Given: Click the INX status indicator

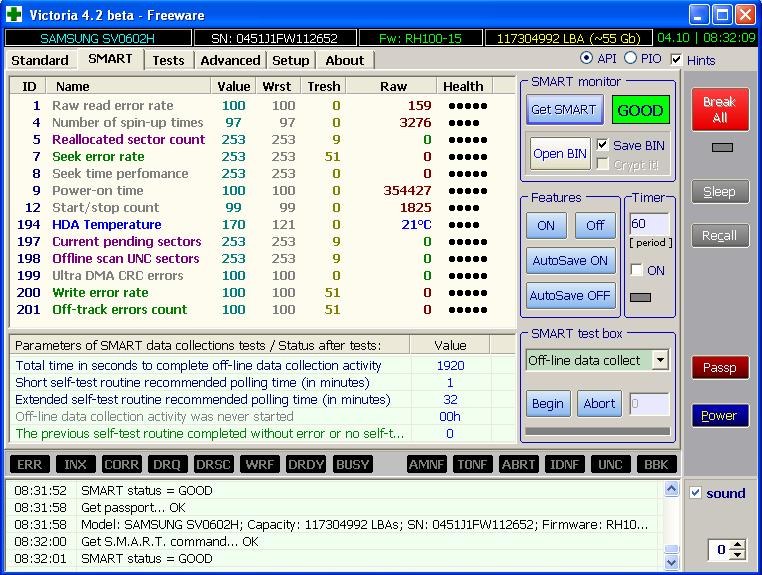Looking at the screenshot, I should click(x=75, y=465).
